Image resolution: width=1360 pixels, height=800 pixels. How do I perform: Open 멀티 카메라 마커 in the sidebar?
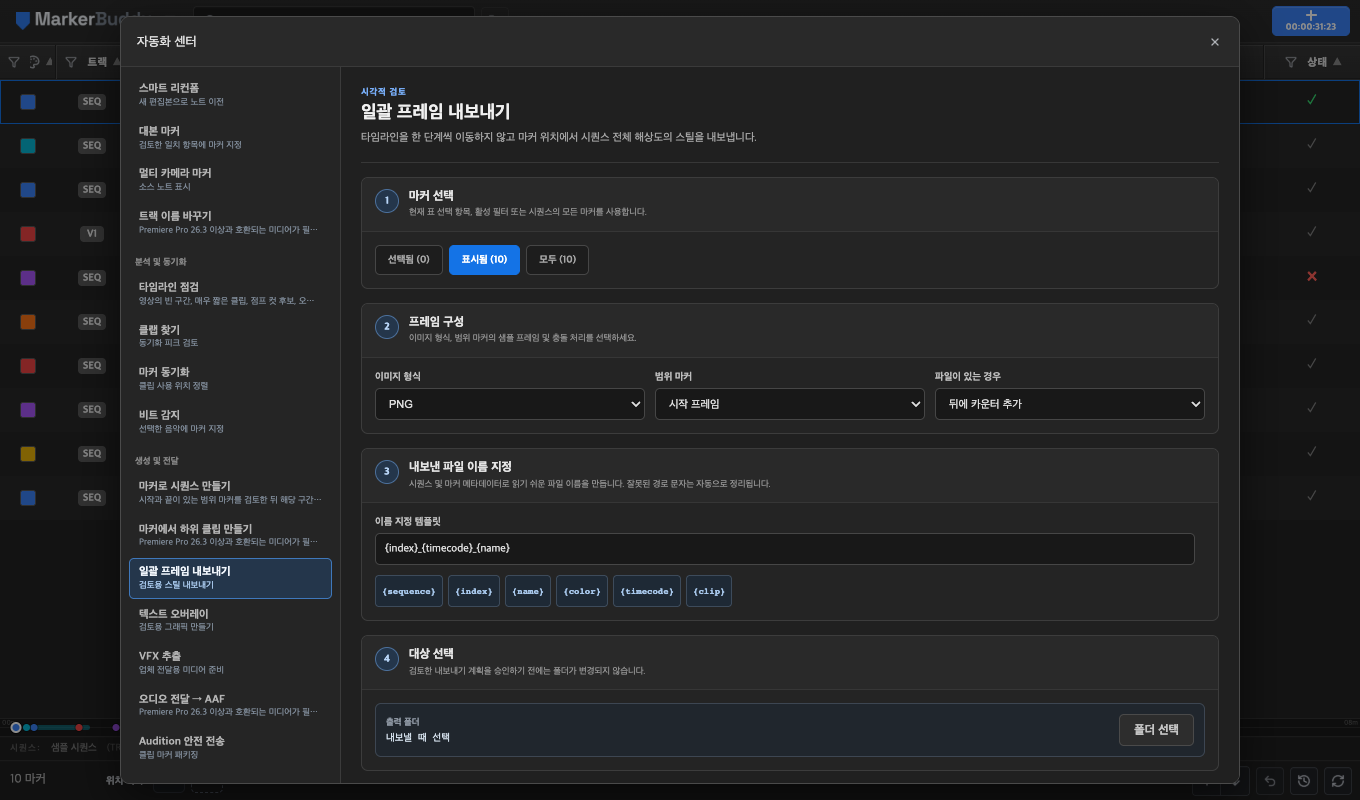(230, 178)
